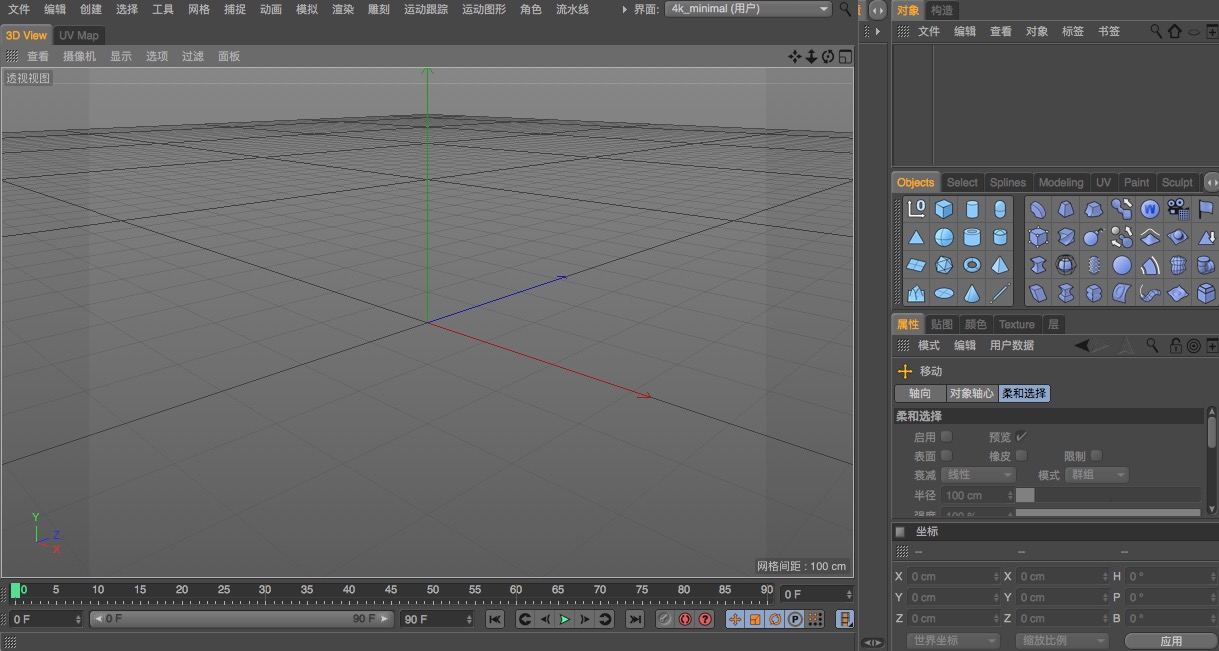Add a Camera to the scene
Image resolution: width=1219 pixels, height=651 pixels.
tap(1178, 210)
